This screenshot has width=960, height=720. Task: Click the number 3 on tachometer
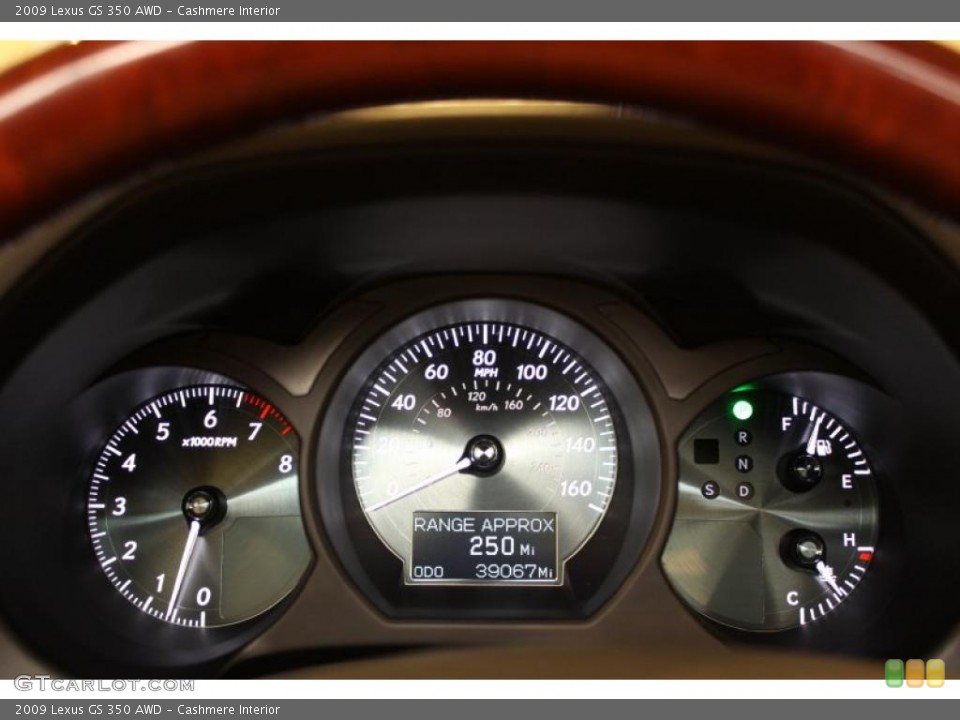coord(119,506)
